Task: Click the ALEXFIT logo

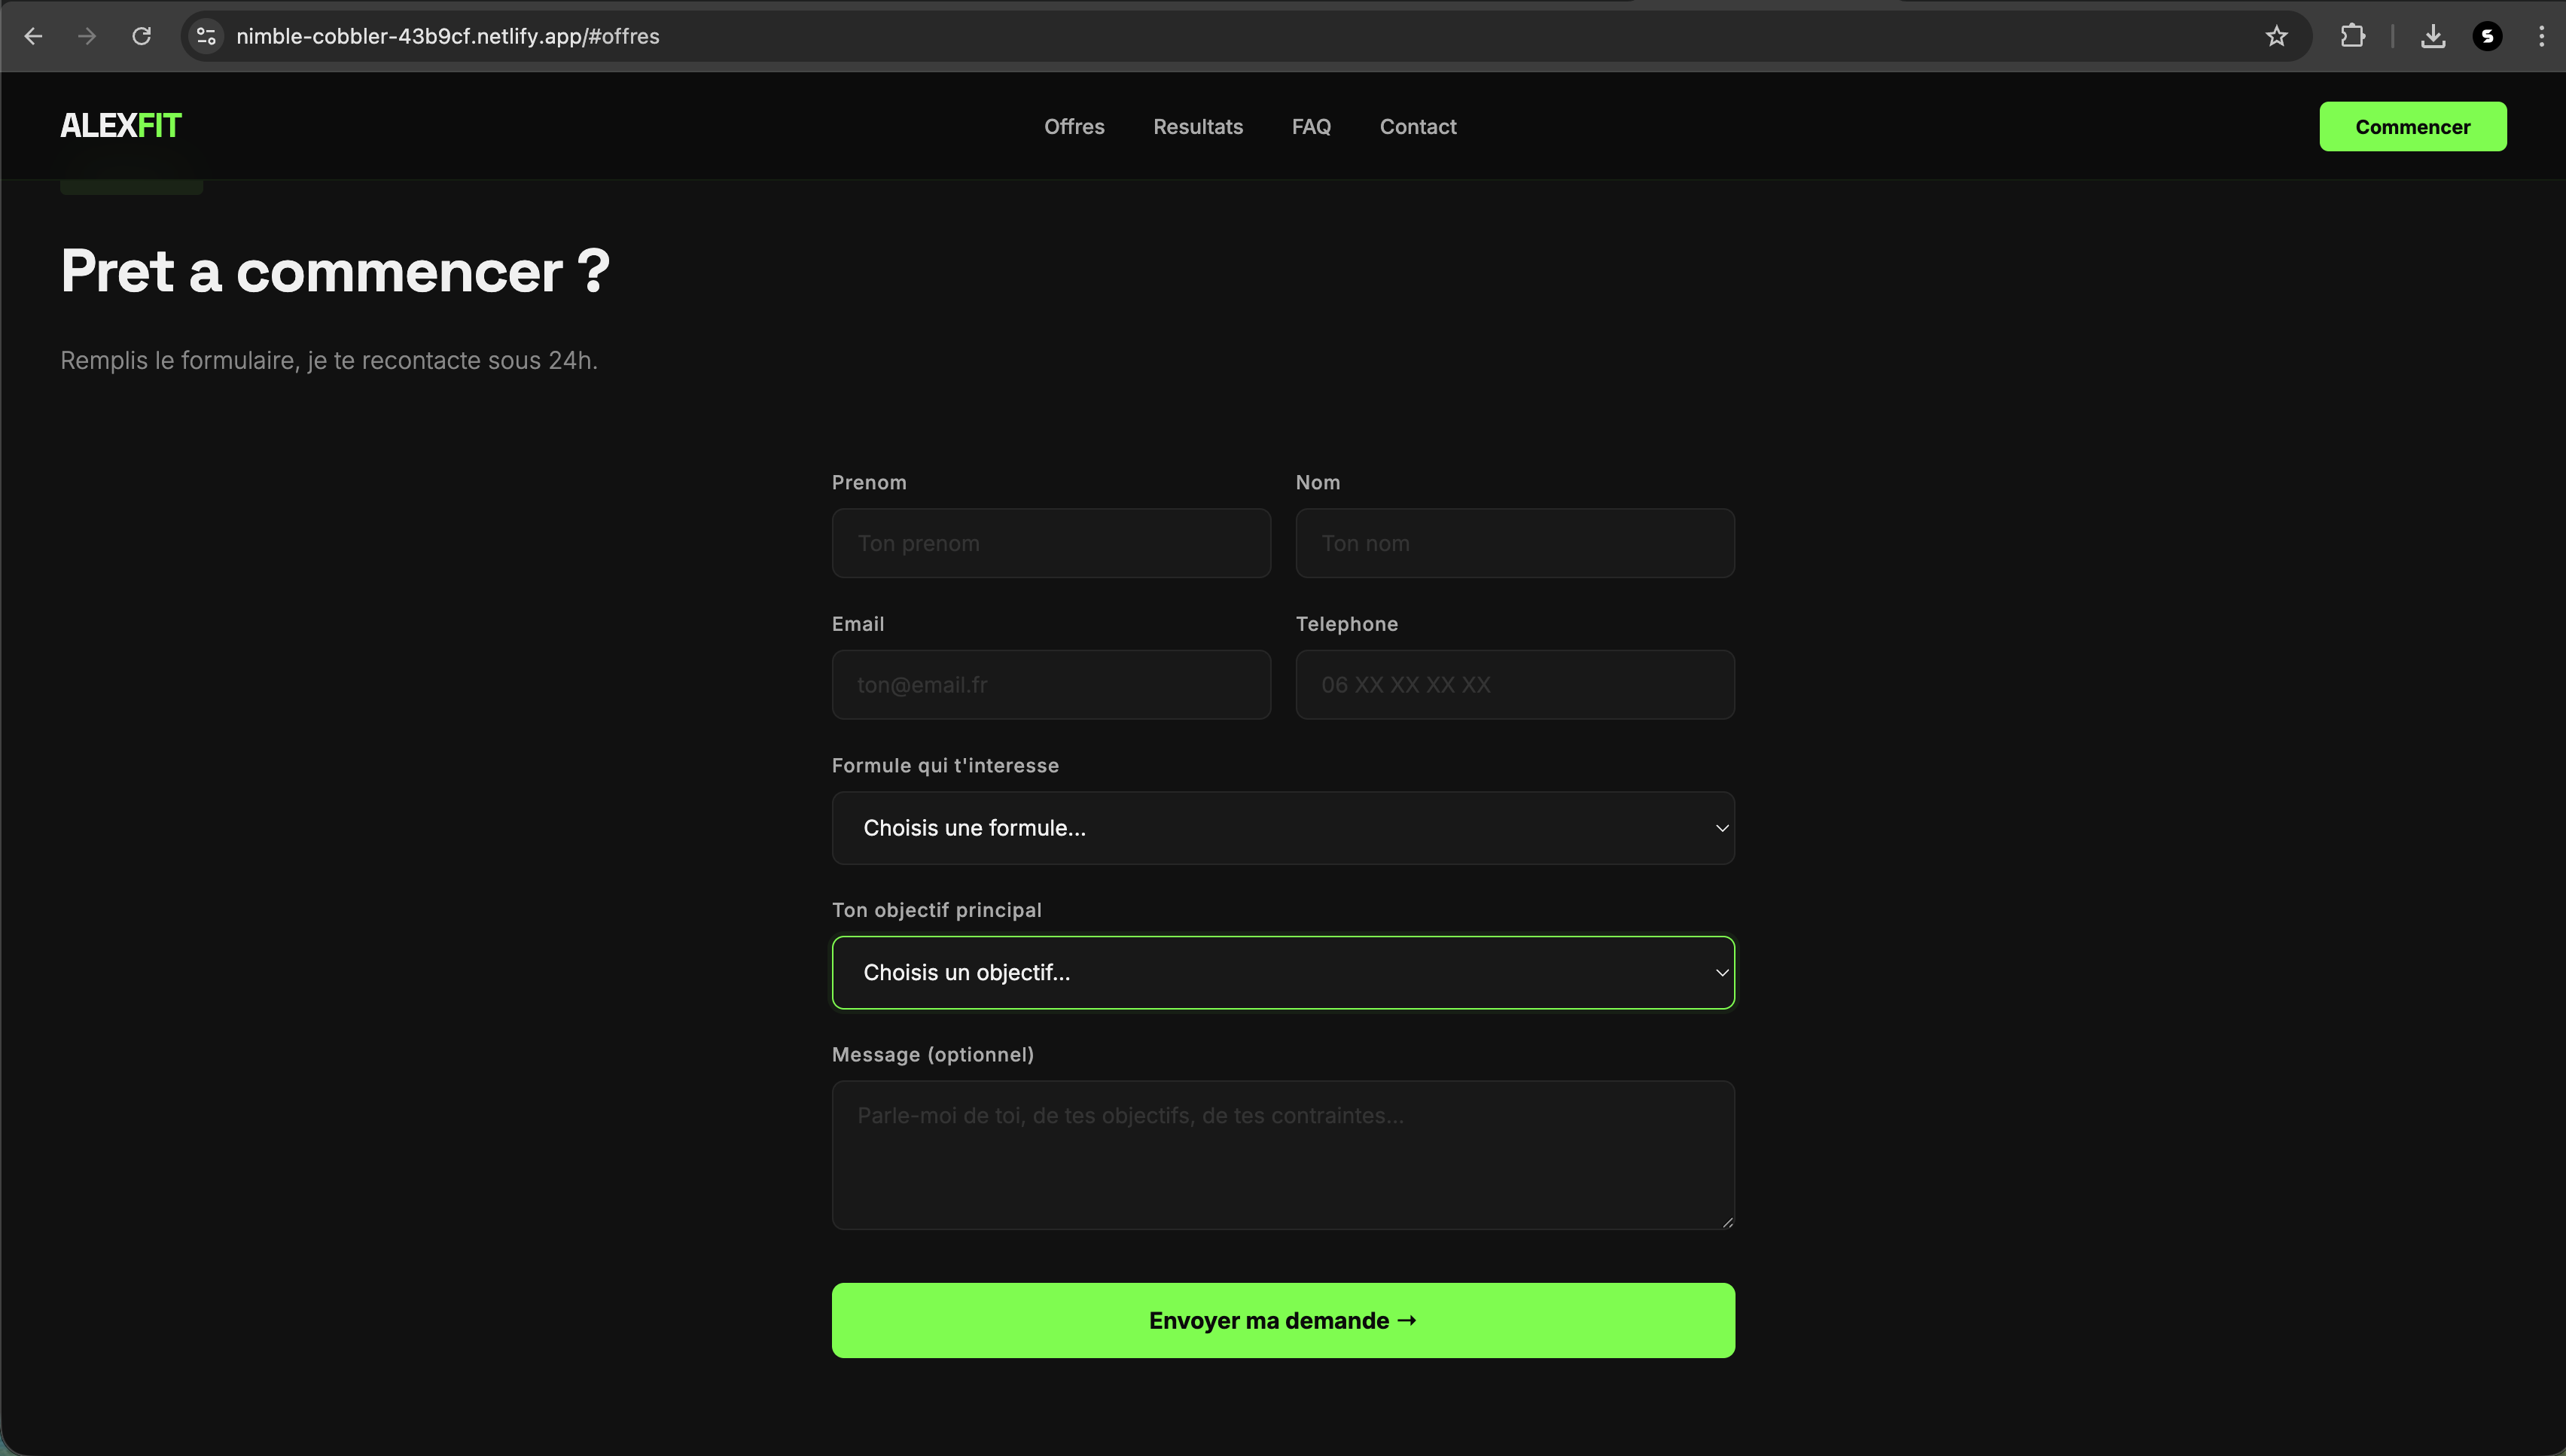Action: click(x=121, y=126)
